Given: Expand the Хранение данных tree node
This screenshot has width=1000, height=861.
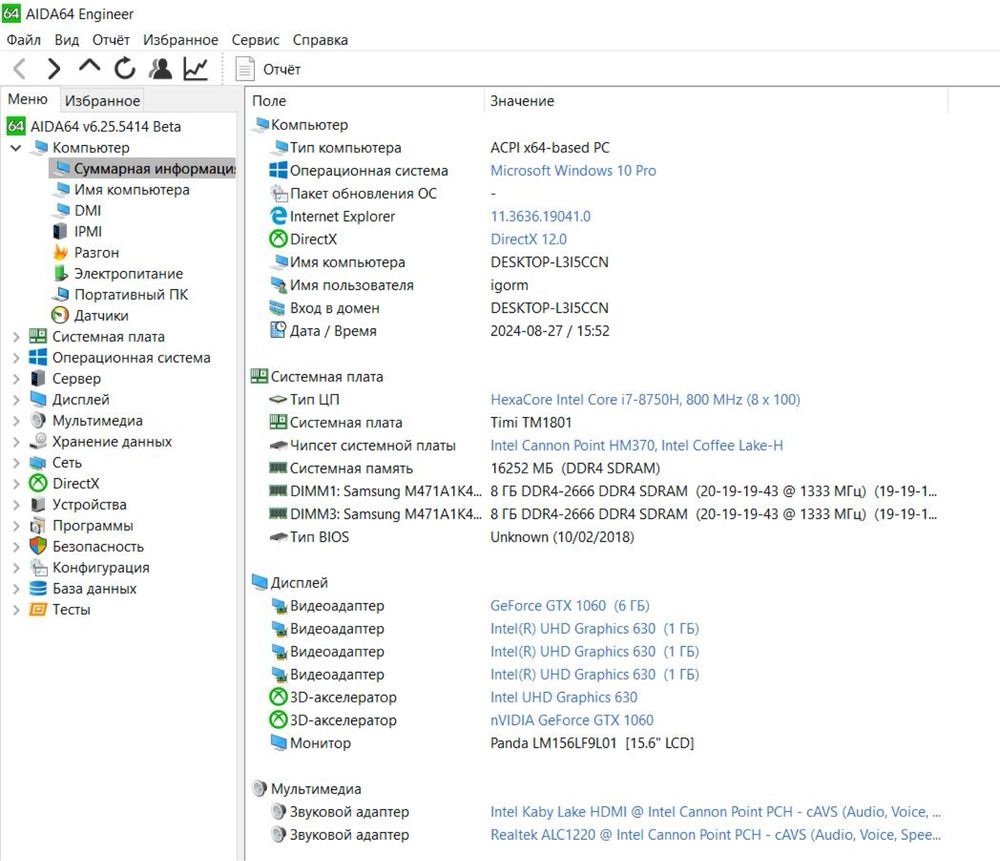Looking at the screenshot, I should 16,442.
